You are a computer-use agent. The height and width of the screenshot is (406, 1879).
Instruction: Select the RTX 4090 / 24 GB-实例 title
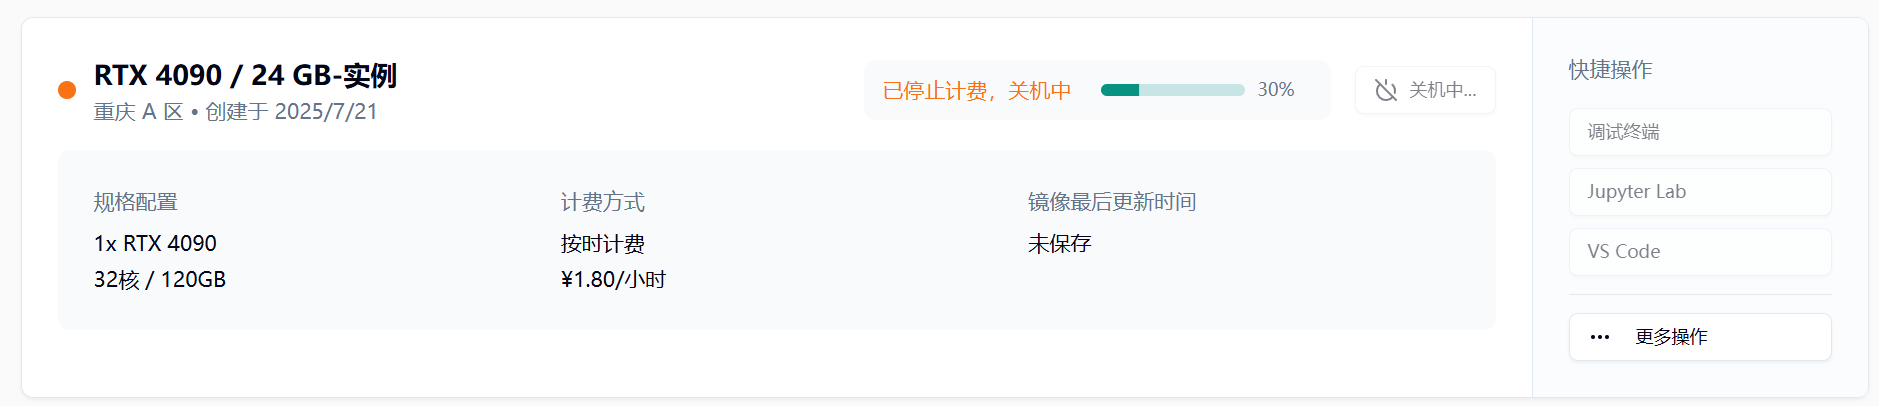click(x=245, y=75)
